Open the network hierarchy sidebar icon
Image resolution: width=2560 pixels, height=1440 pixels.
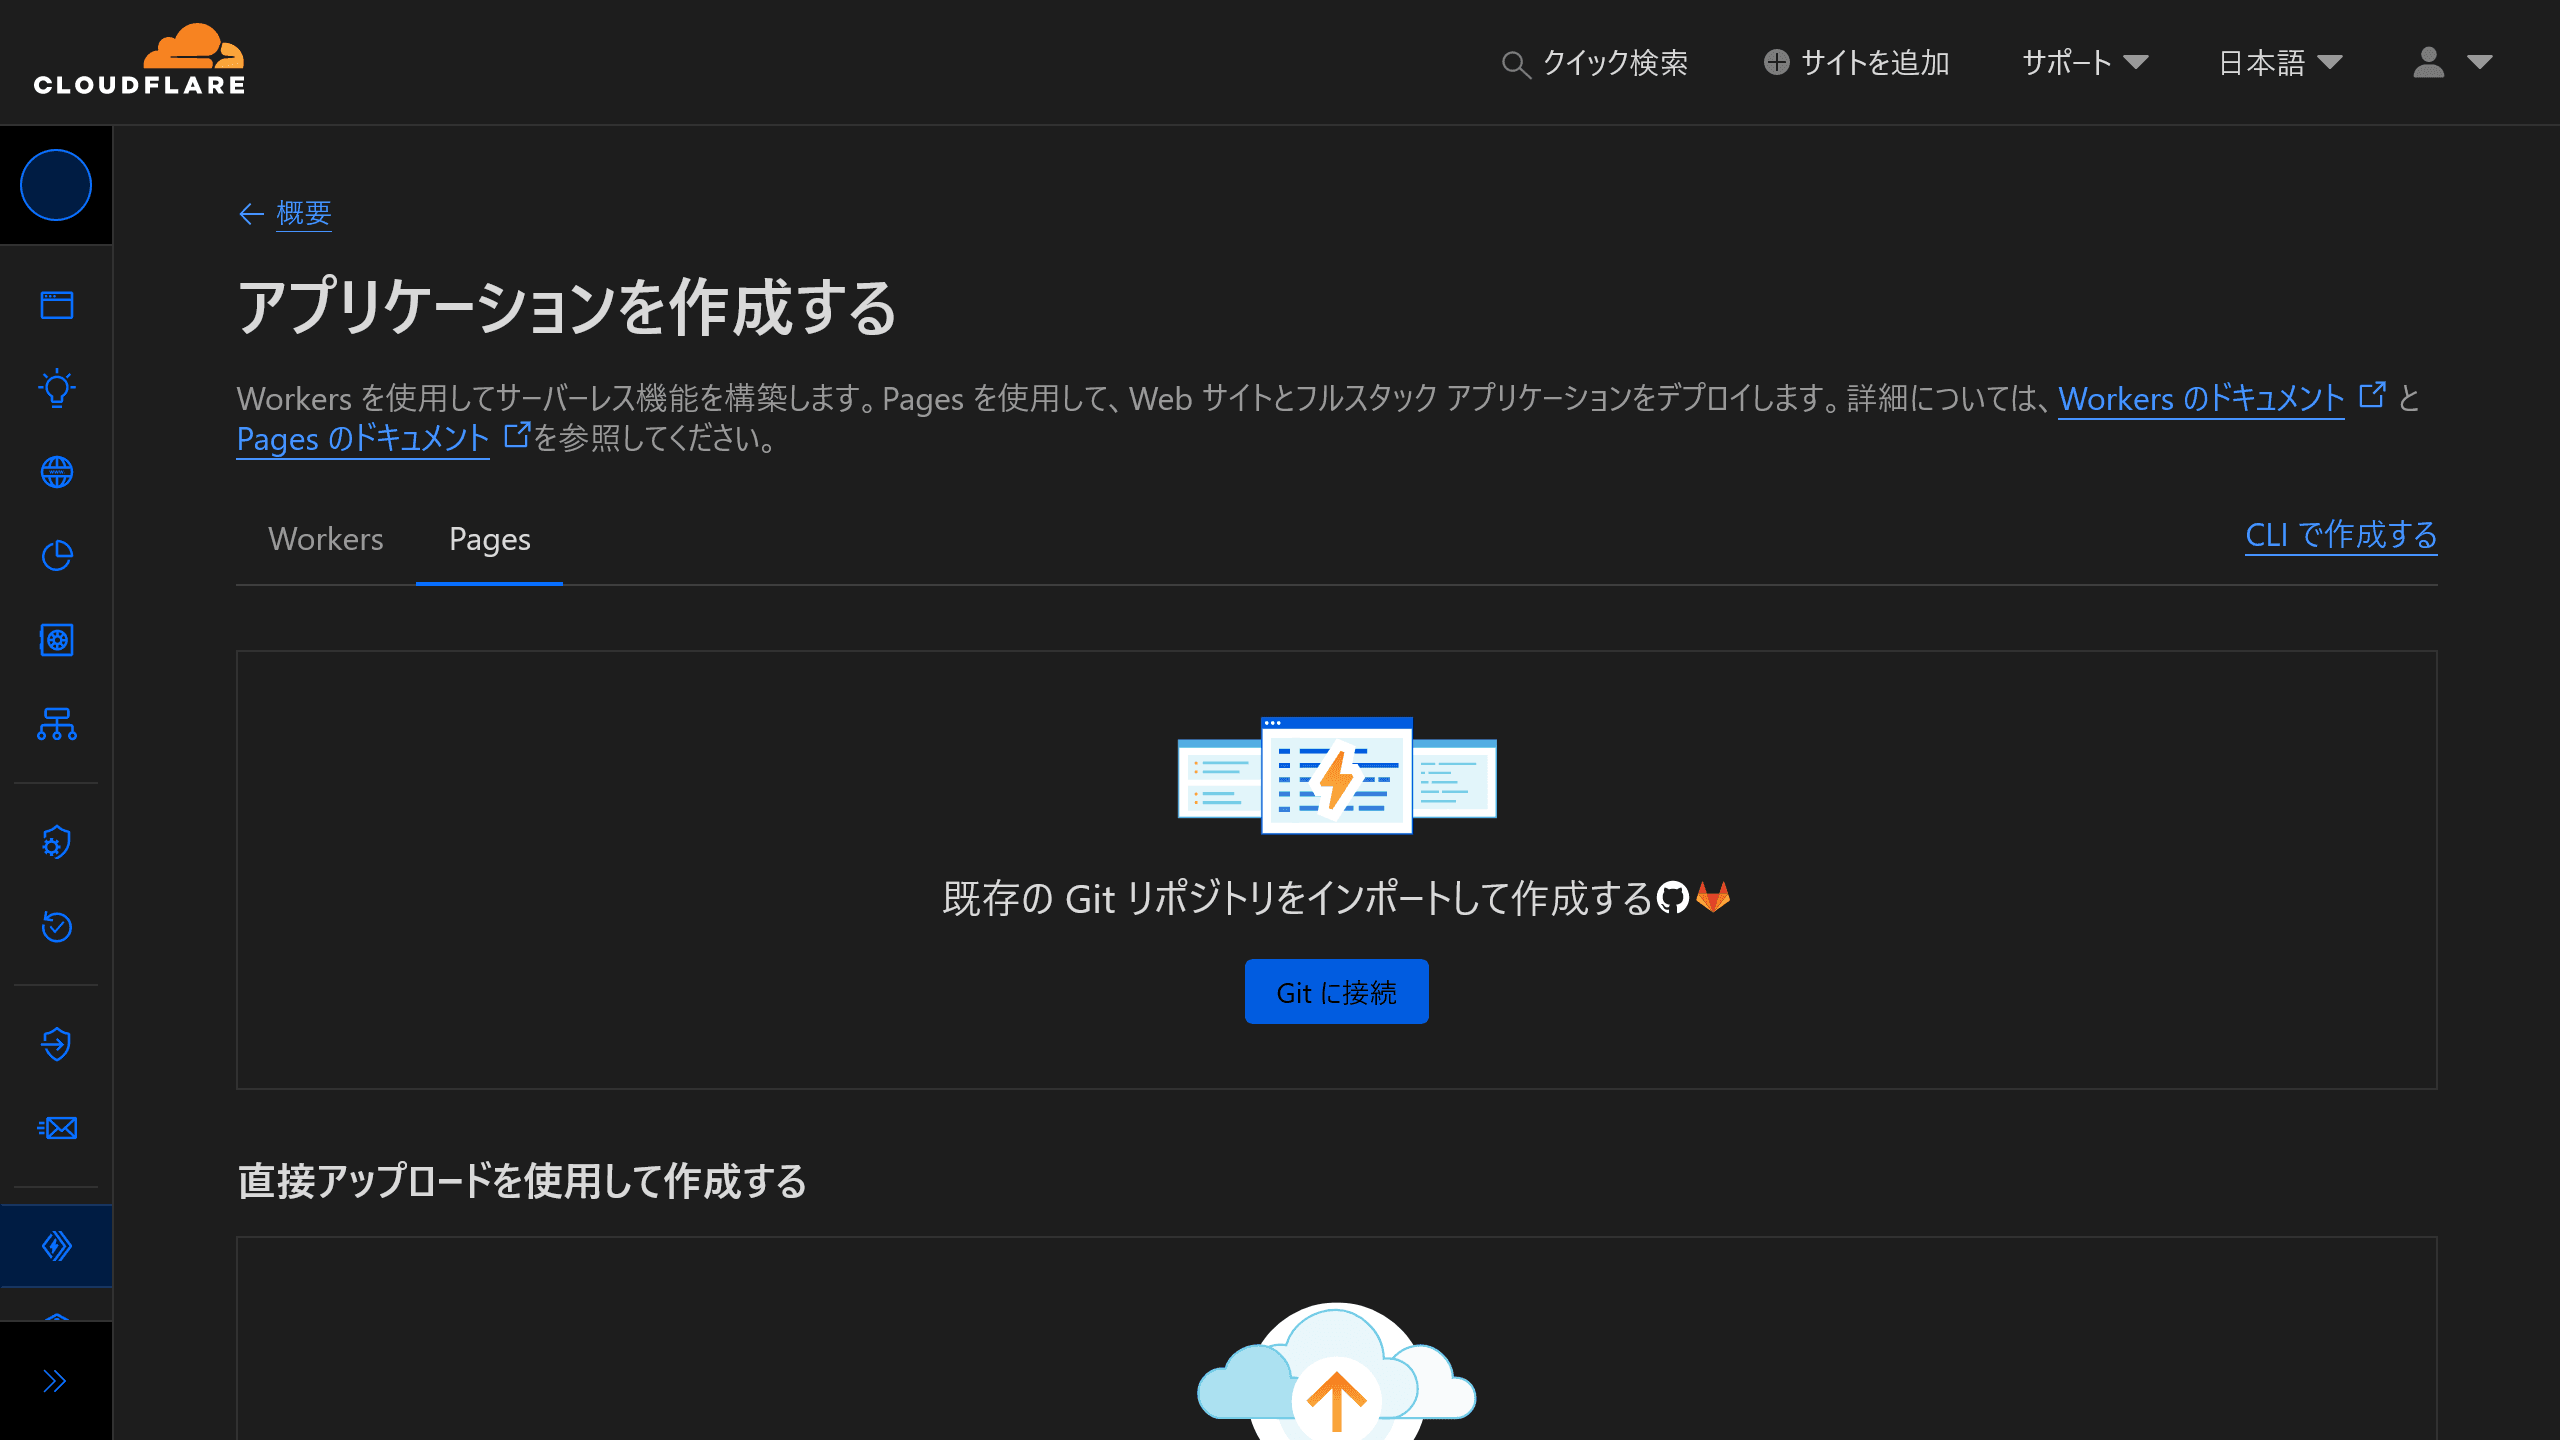(57, 724)
